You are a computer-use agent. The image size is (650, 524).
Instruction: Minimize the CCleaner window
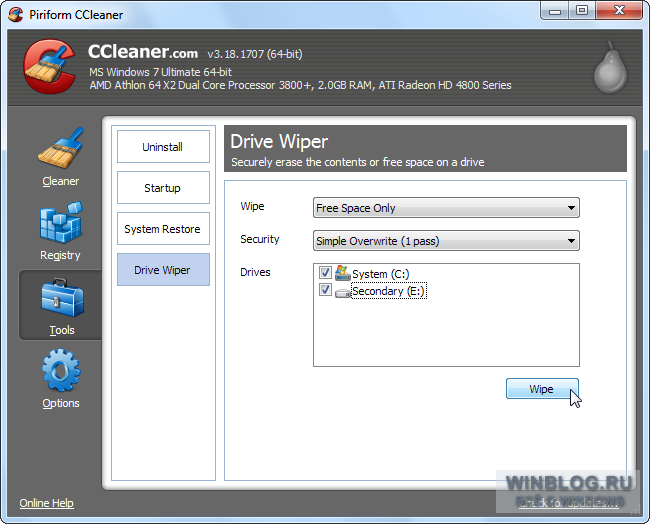pyautogui.click(x=555, y=11)
